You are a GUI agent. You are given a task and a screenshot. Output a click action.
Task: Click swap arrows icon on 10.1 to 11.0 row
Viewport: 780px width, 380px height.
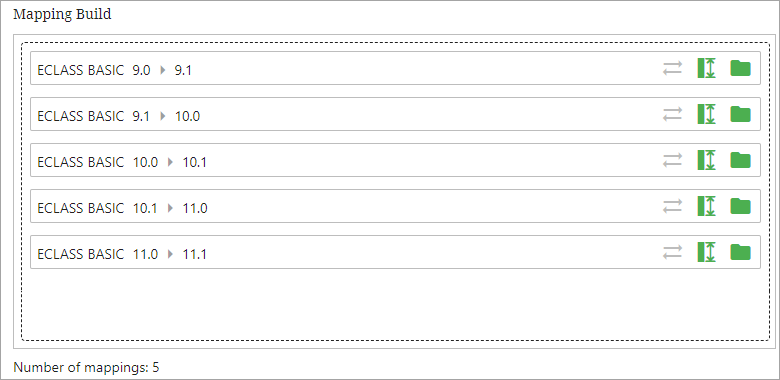[x=672, y=207]
